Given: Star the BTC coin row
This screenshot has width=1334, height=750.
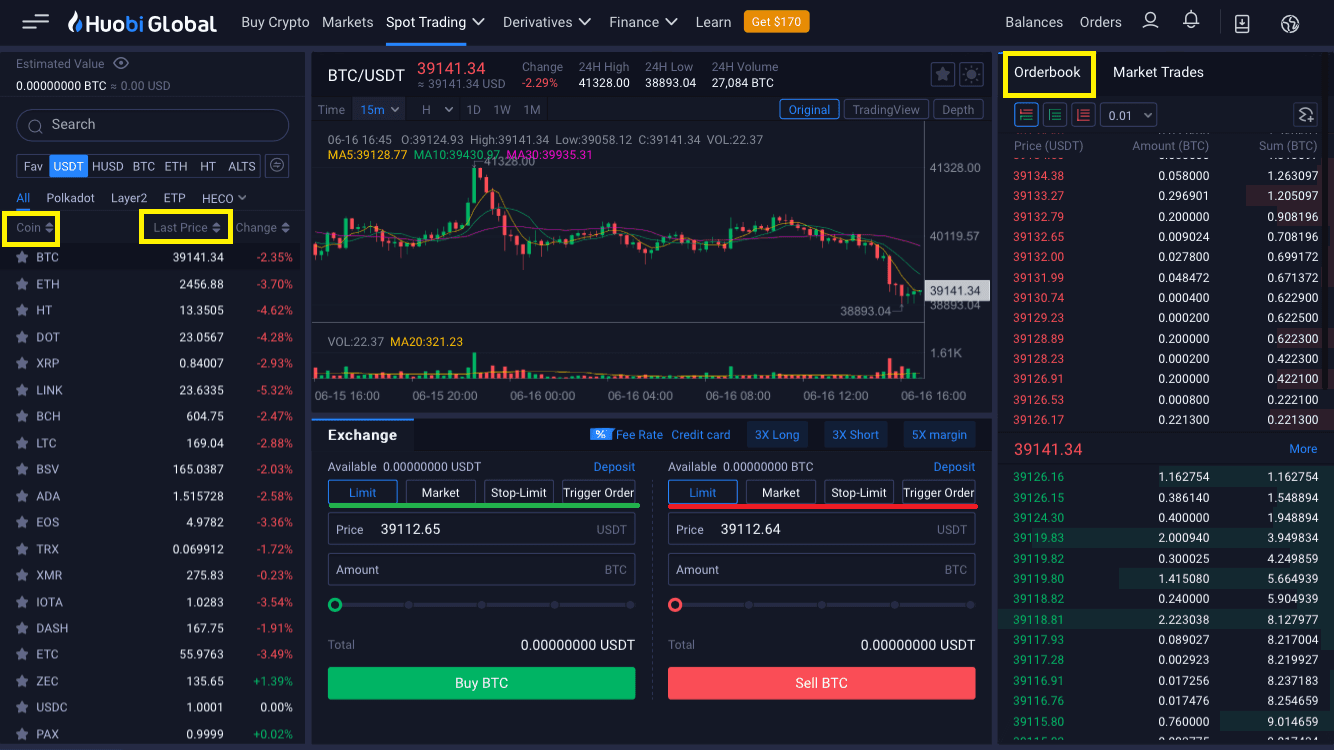Looking at the screenshot, I should click(22, 257).
